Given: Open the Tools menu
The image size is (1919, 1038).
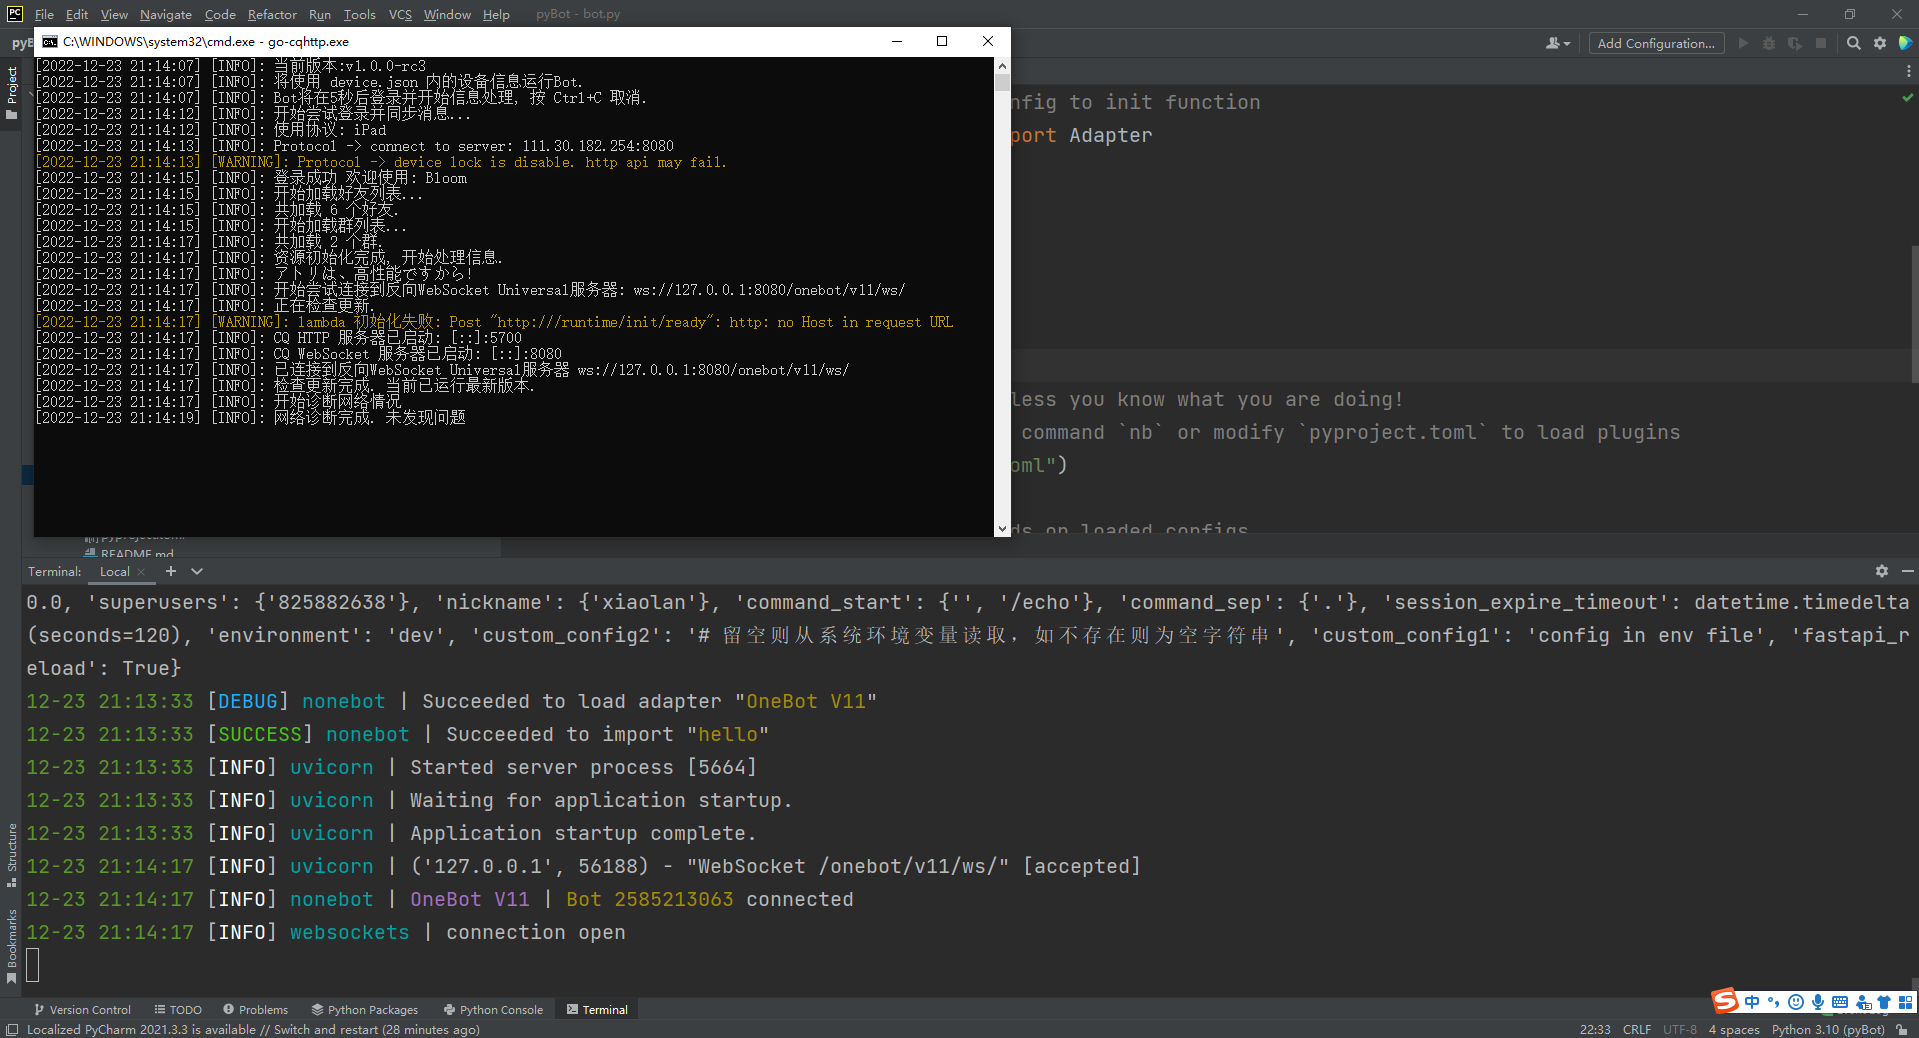Looking at the screenshot, I should [359, 14].
